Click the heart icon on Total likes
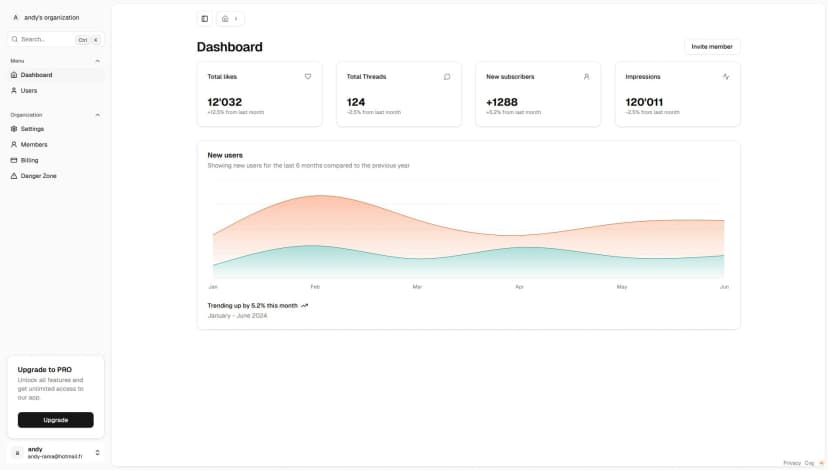This screenshot has width=828, height=470. pos(308,77)
